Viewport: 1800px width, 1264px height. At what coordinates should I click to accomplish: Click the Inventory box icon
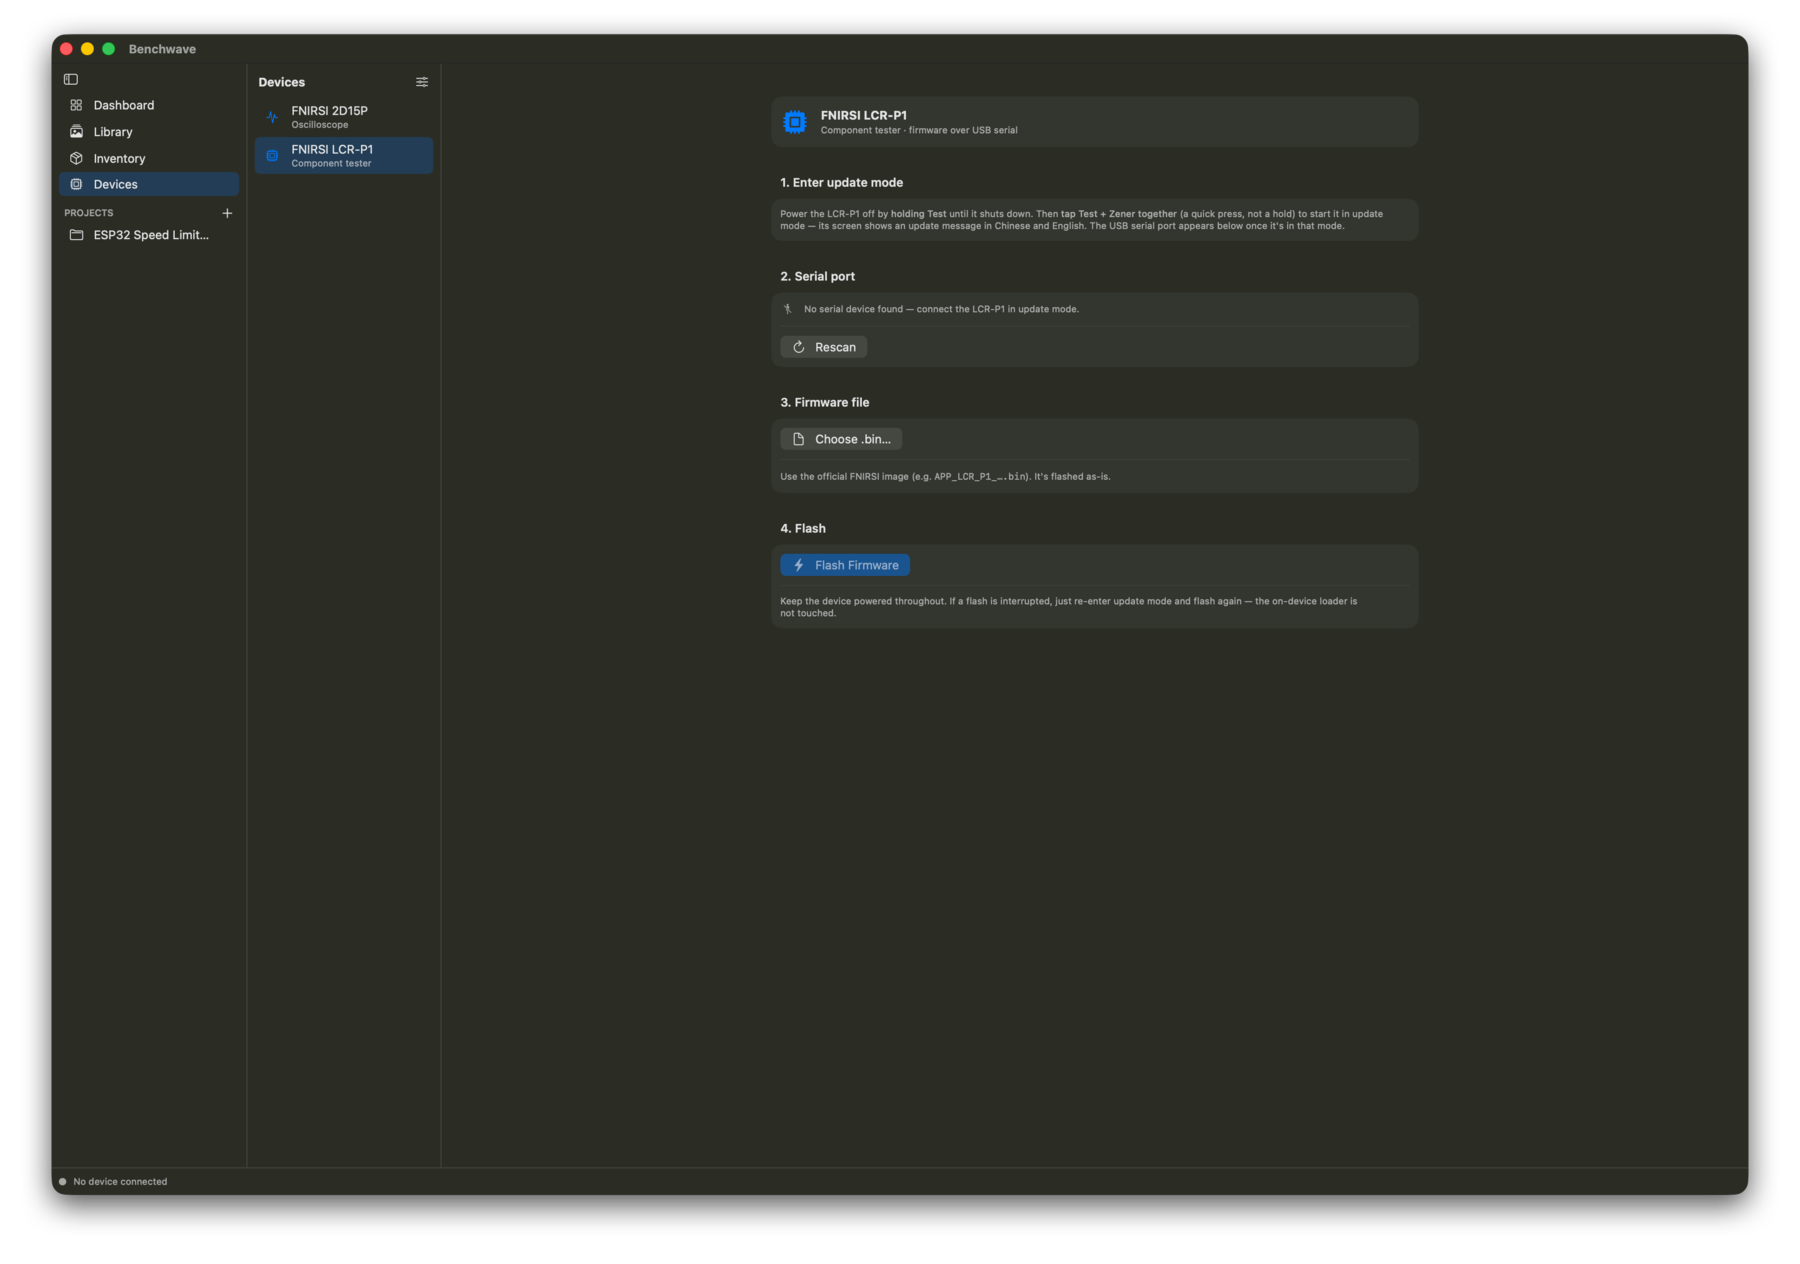coord(76,158)
